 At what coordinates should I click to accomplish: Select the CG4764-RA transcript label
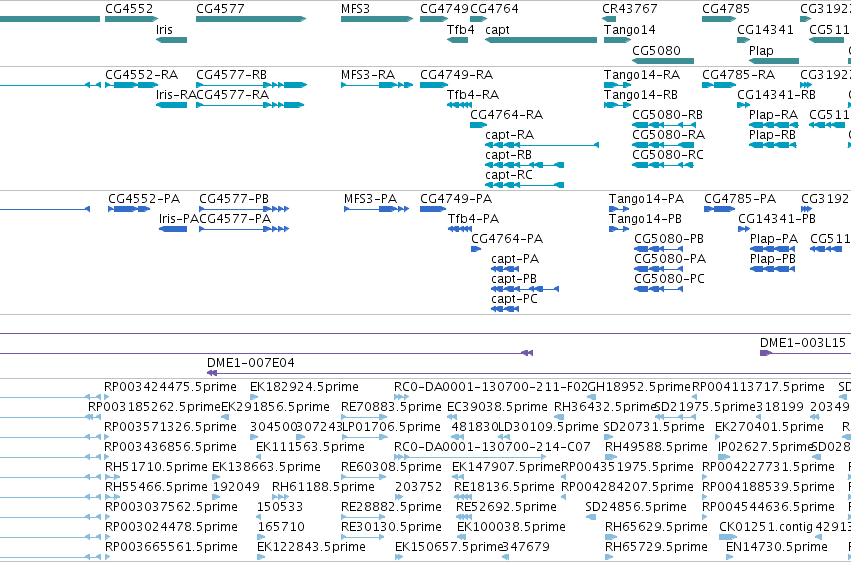point(506,115)
